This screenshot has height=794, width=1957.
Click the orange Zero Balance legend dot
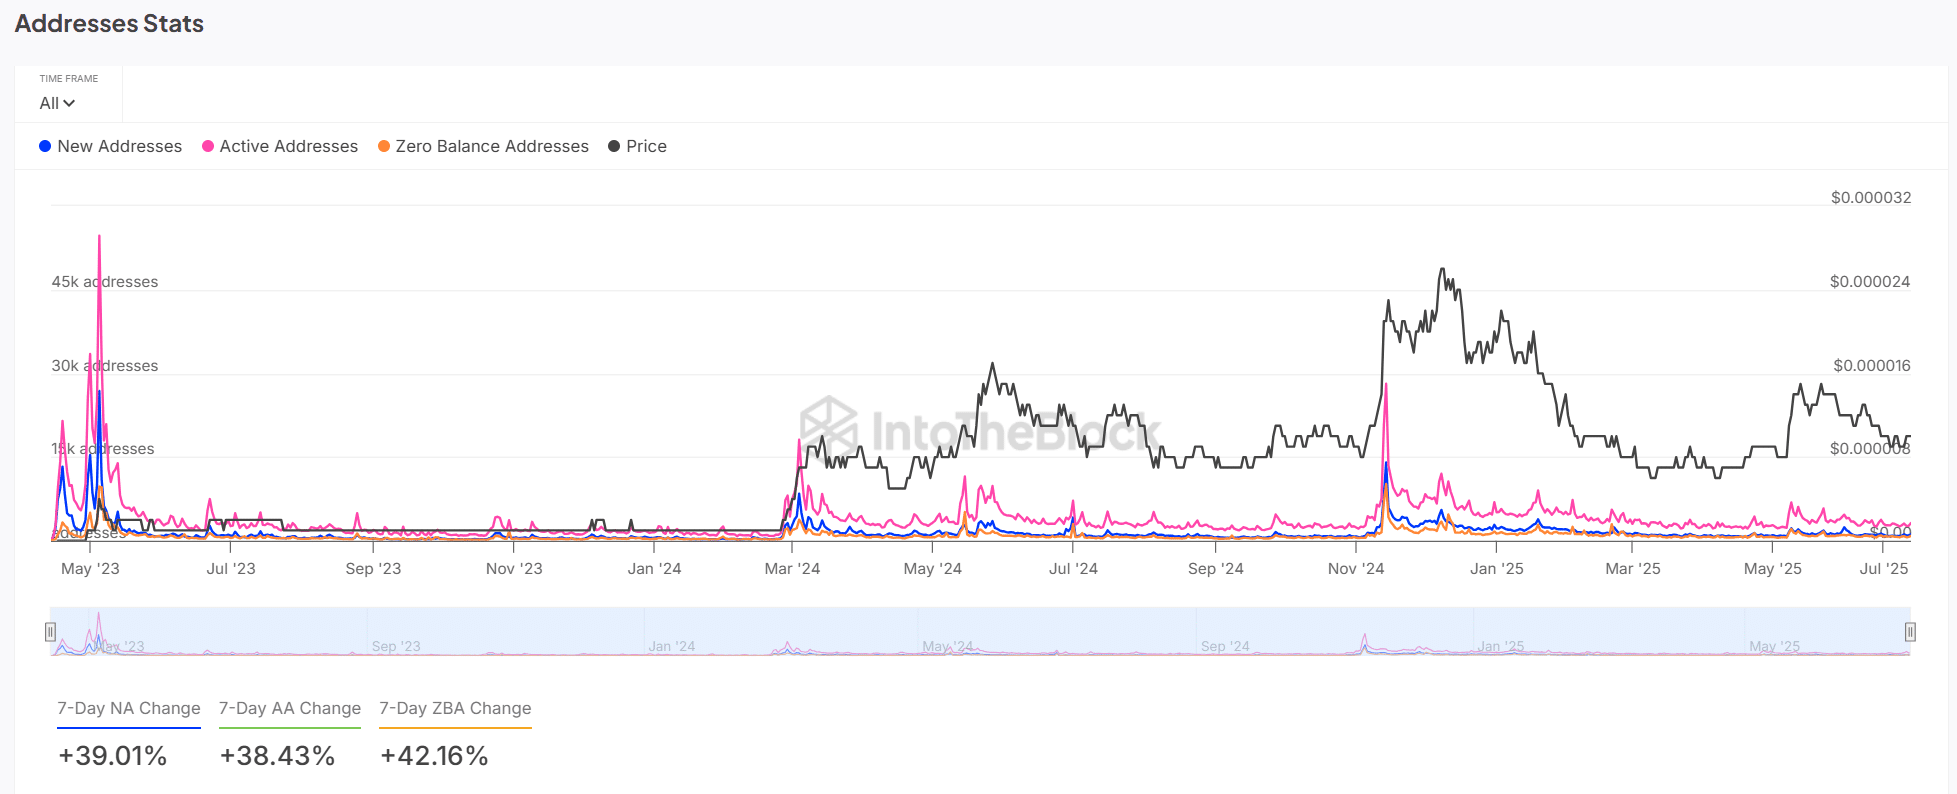(384, 146)
